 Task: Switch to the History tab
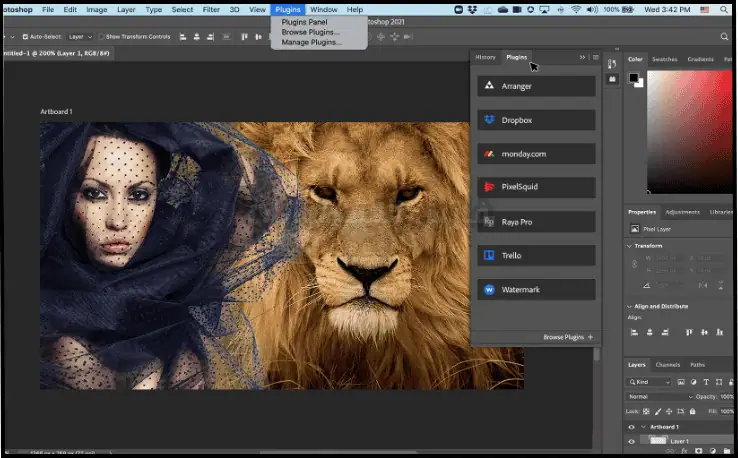pos(485,57)
